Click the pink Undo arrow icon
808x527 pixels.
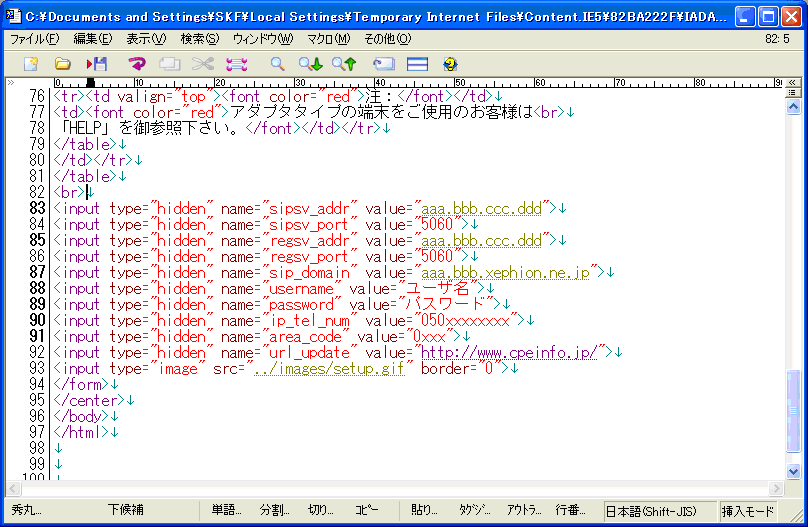pos(137,64)
